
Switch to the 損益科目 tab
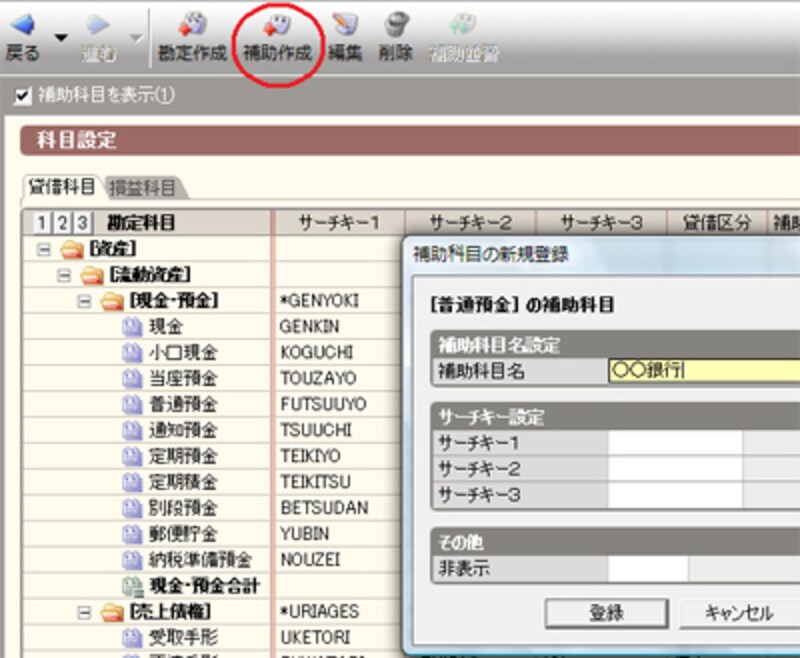click(141, 188)
